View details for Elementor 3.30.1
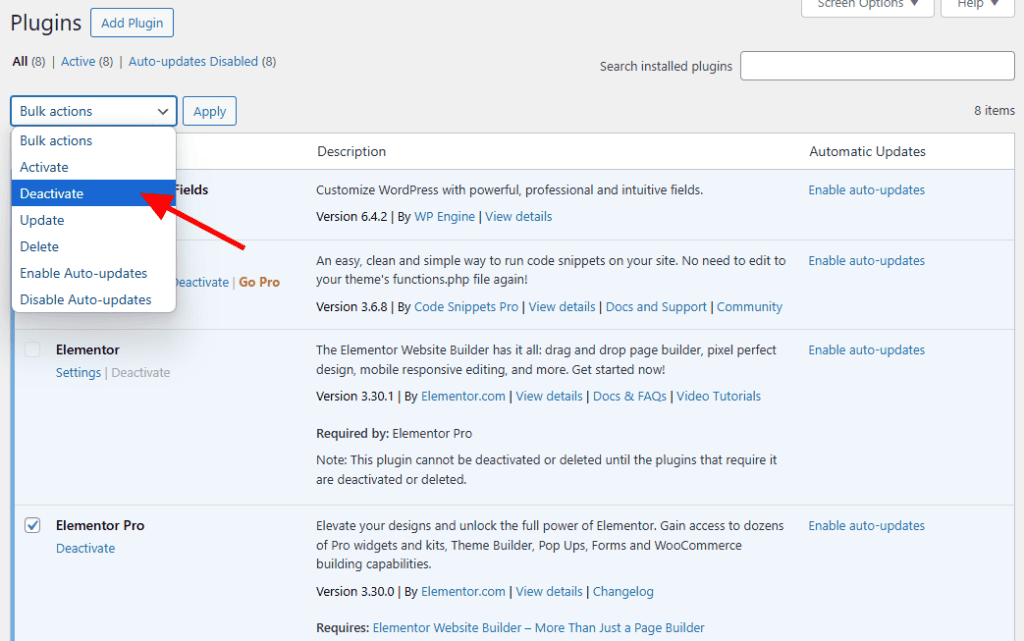 (x=549, y=396)
